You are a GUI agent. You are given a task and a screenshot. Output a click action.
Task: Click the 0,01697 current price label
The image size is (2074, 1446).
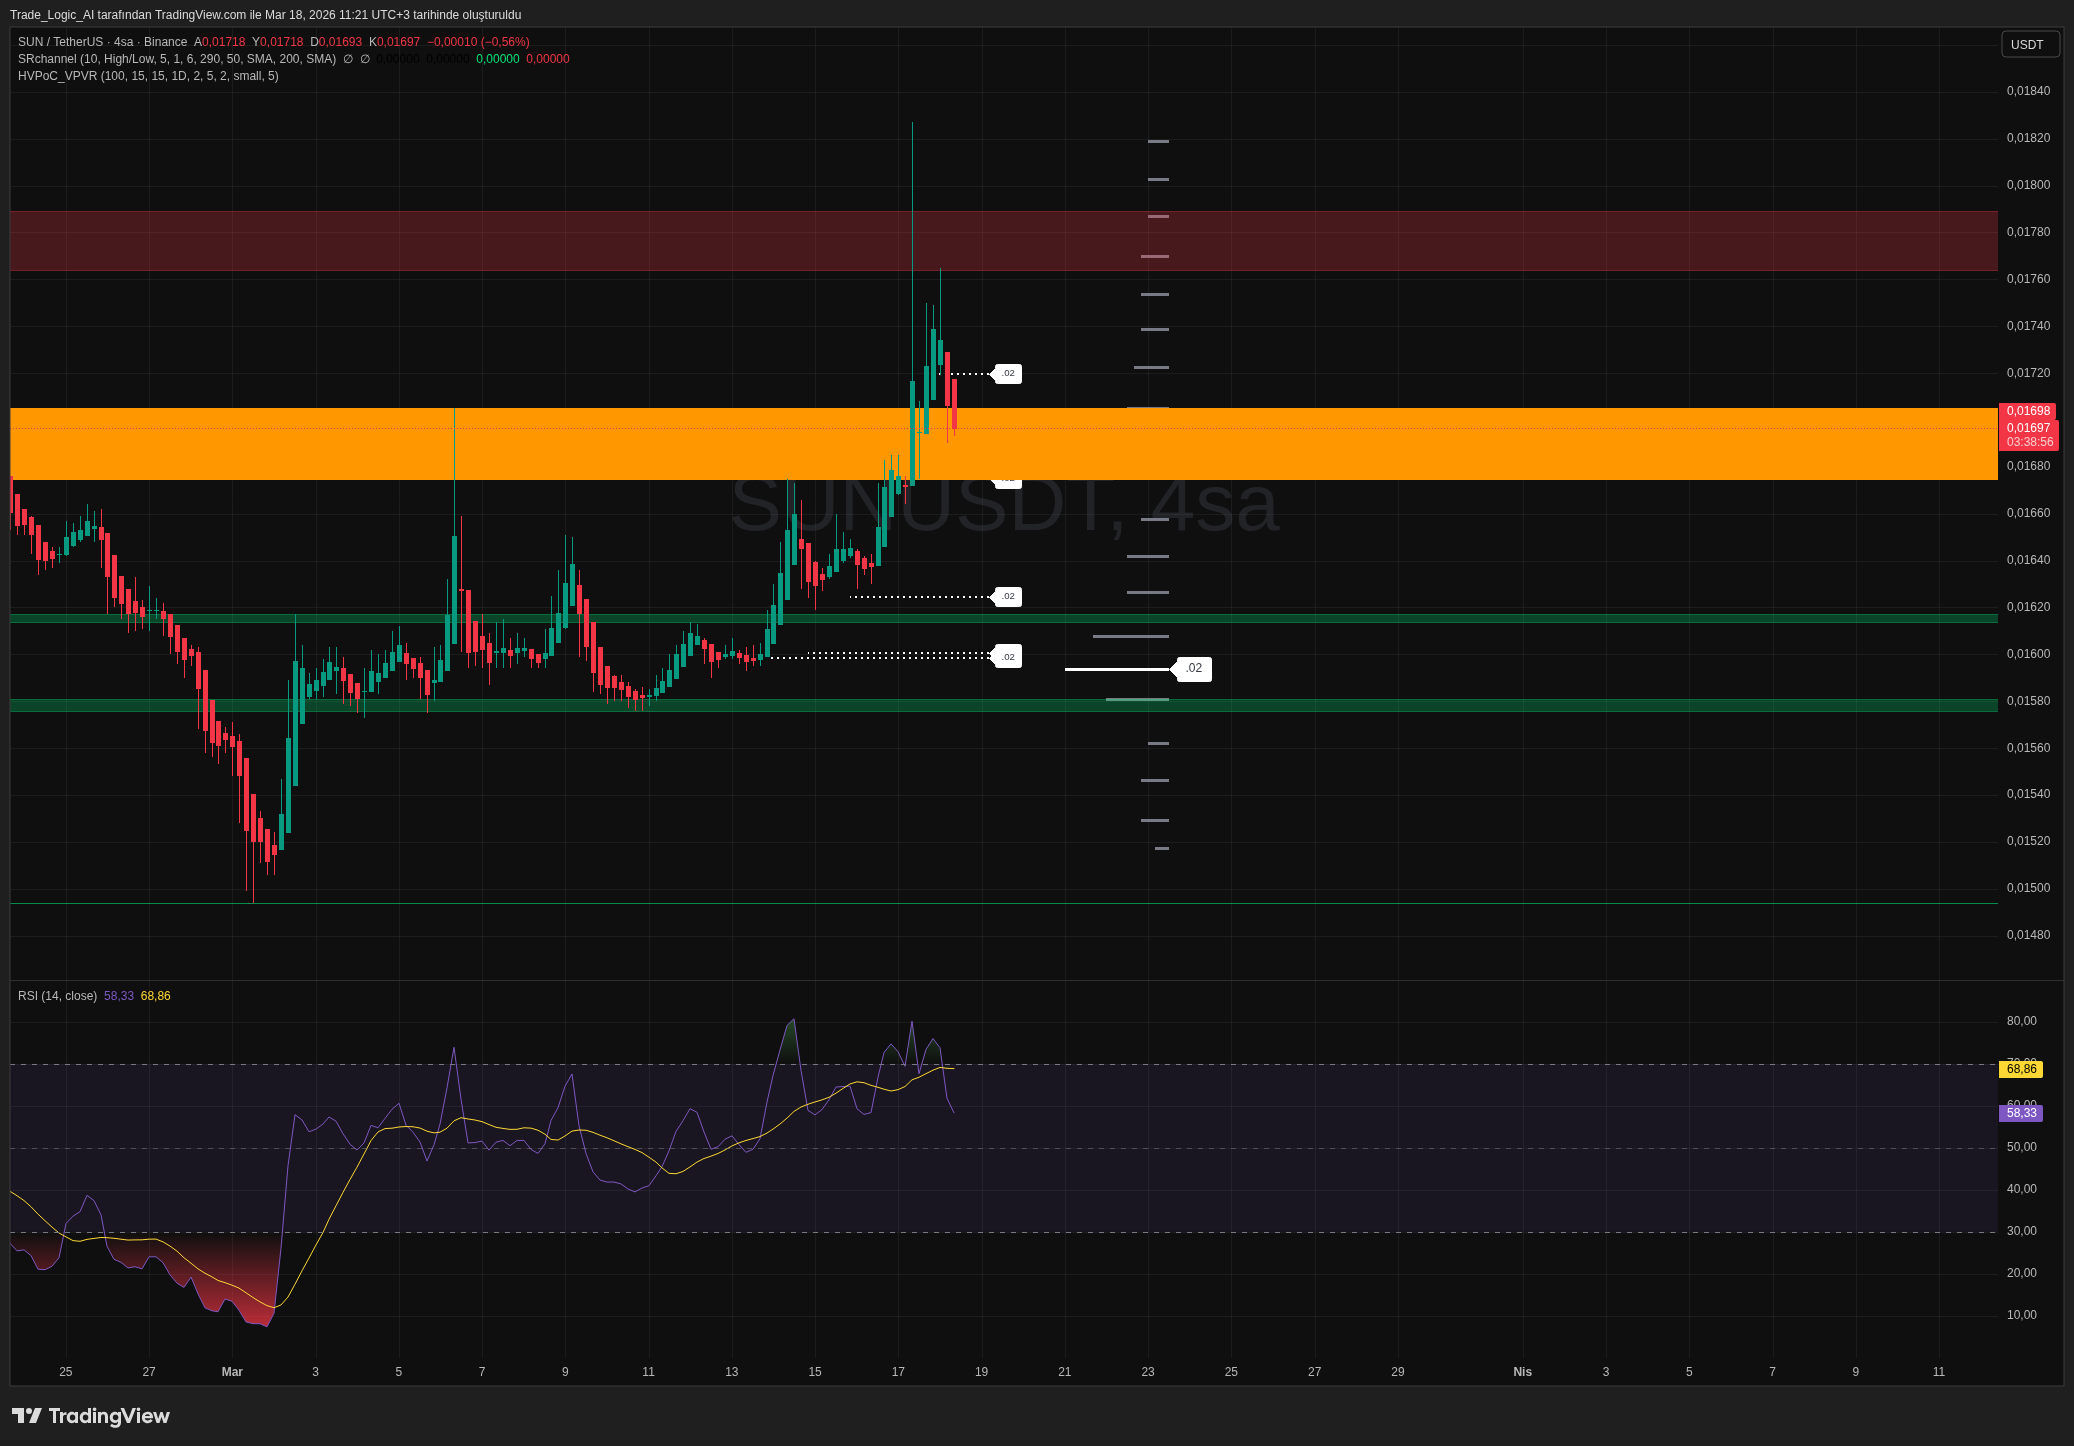[x=2028, y=428]
